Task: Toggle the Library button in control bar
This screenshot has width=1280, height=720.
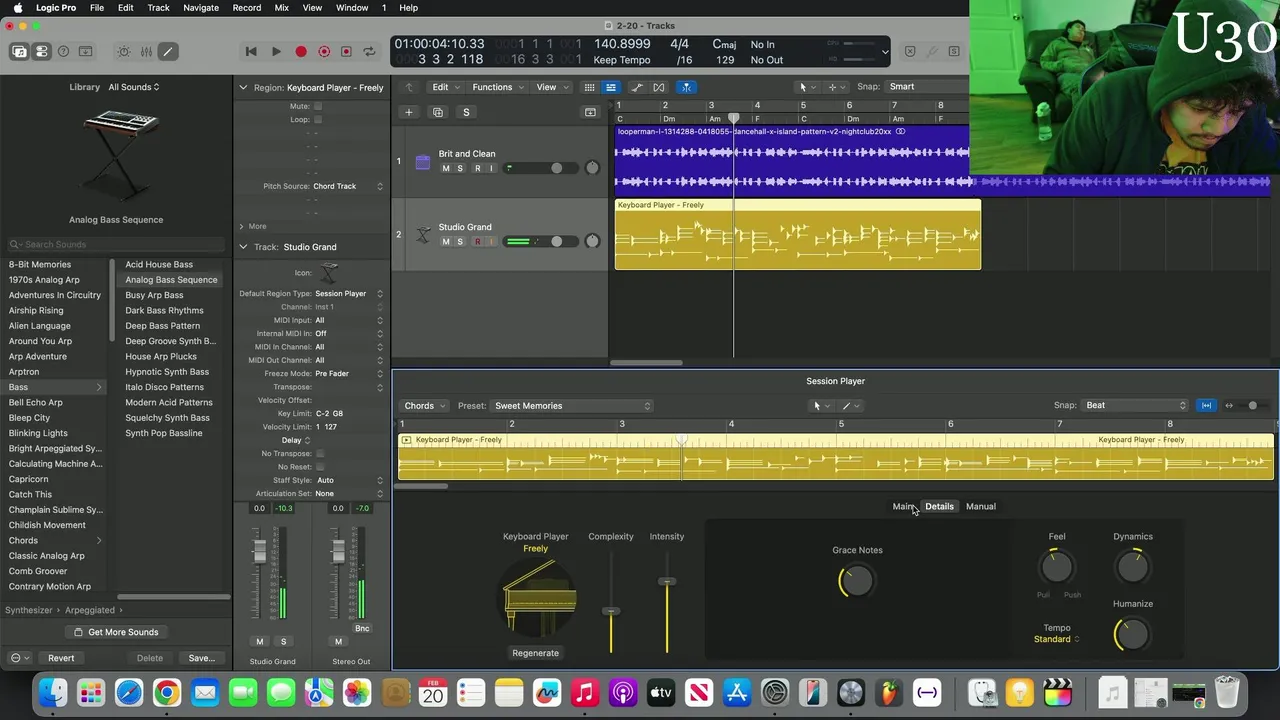Action: pyautogui.click(x=19, y=52)
